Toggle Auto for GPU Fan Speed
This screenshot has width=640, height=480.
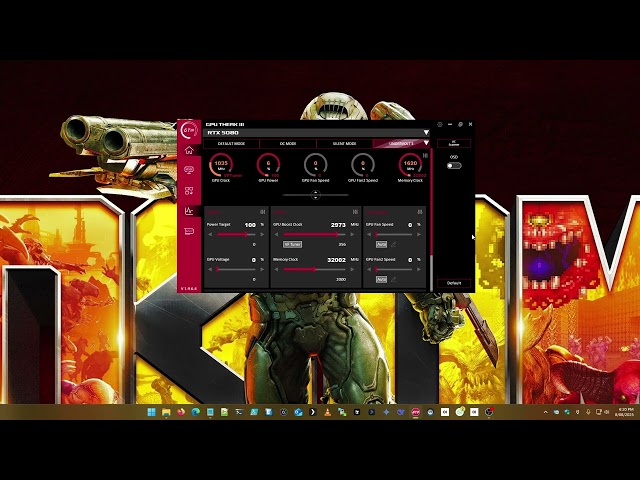pos(381,244)
